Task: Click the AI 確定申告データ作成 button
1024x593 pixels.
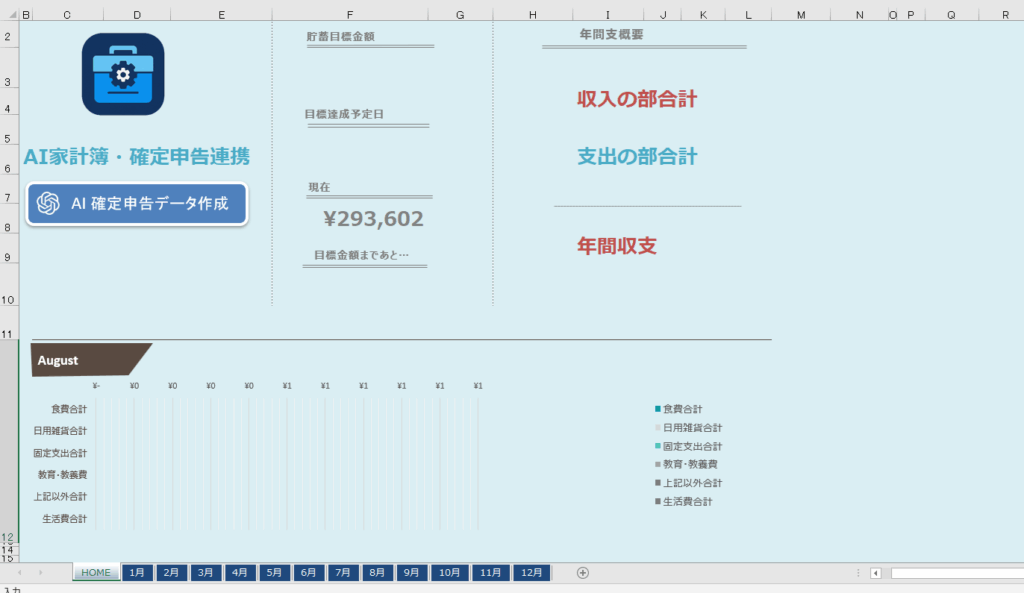Action: [136, 204]
